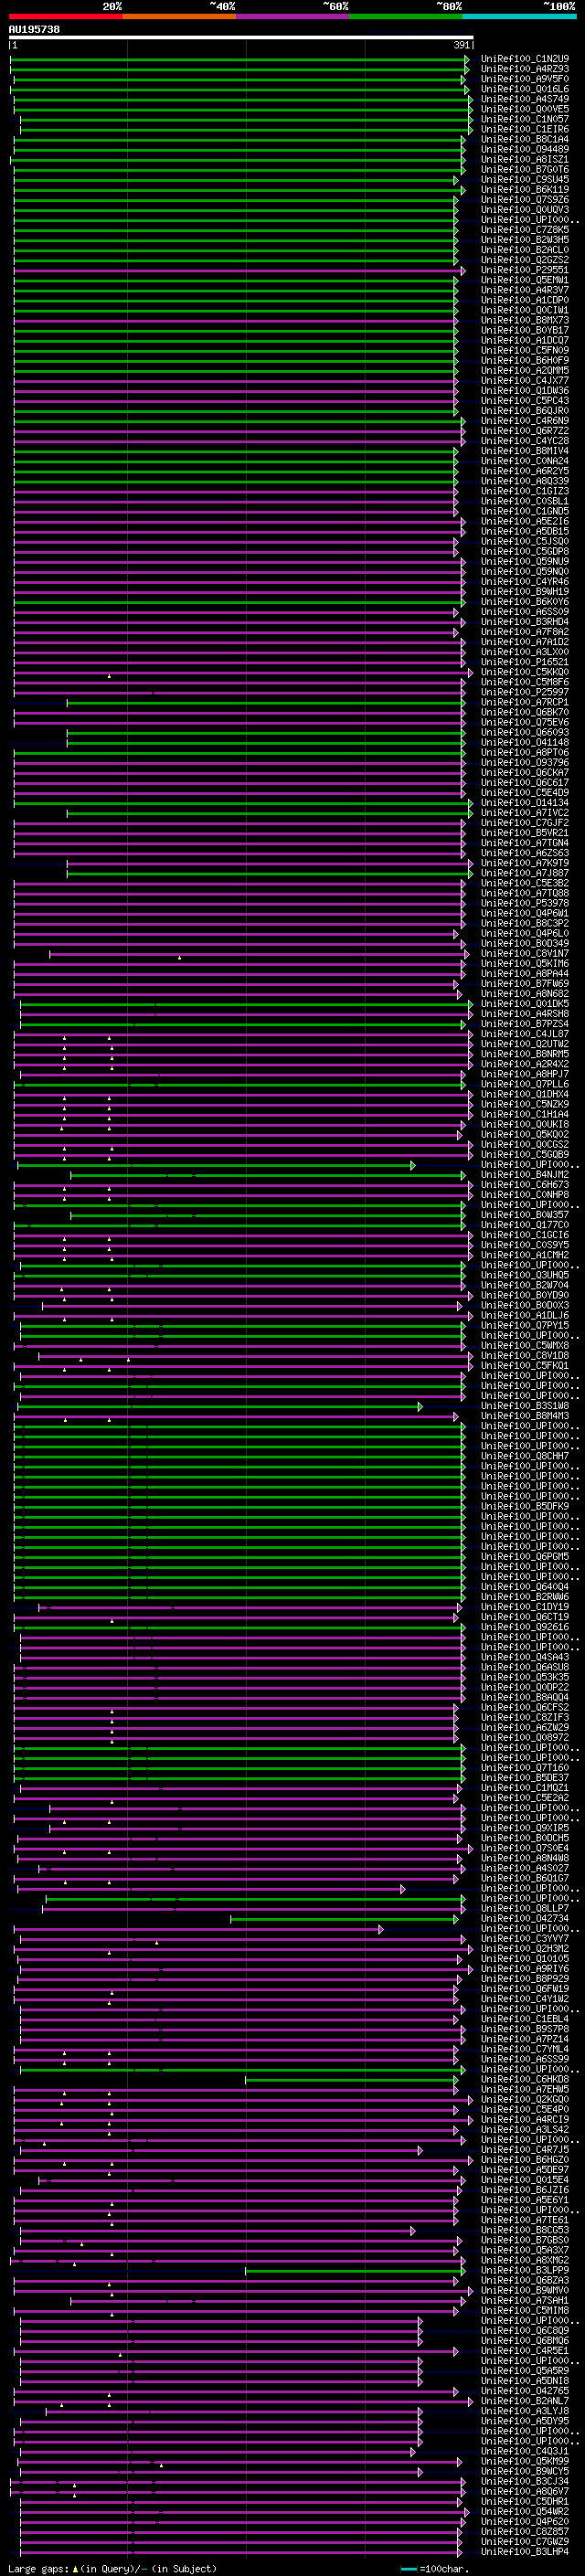Open hit UniRef100_C1N2U9
The width and height of the screenshot is (585, 2576).
(x=525, y=59)
